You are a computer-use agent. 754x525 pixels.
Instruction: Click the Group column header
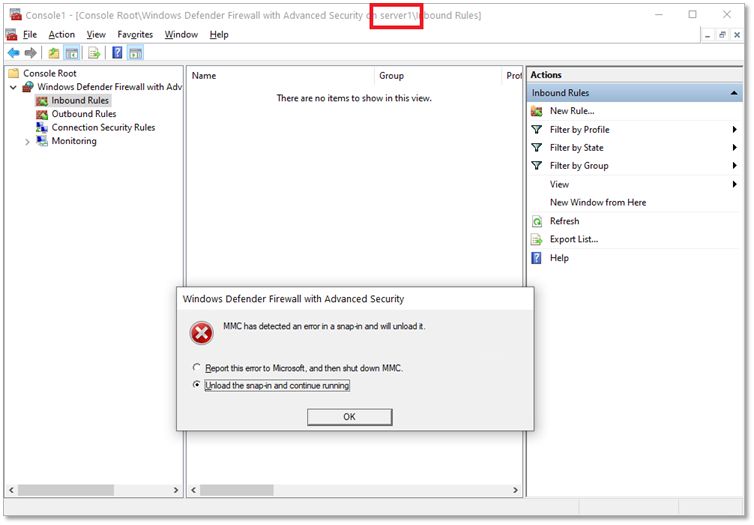pyautogui.click(x=438, y=75)
